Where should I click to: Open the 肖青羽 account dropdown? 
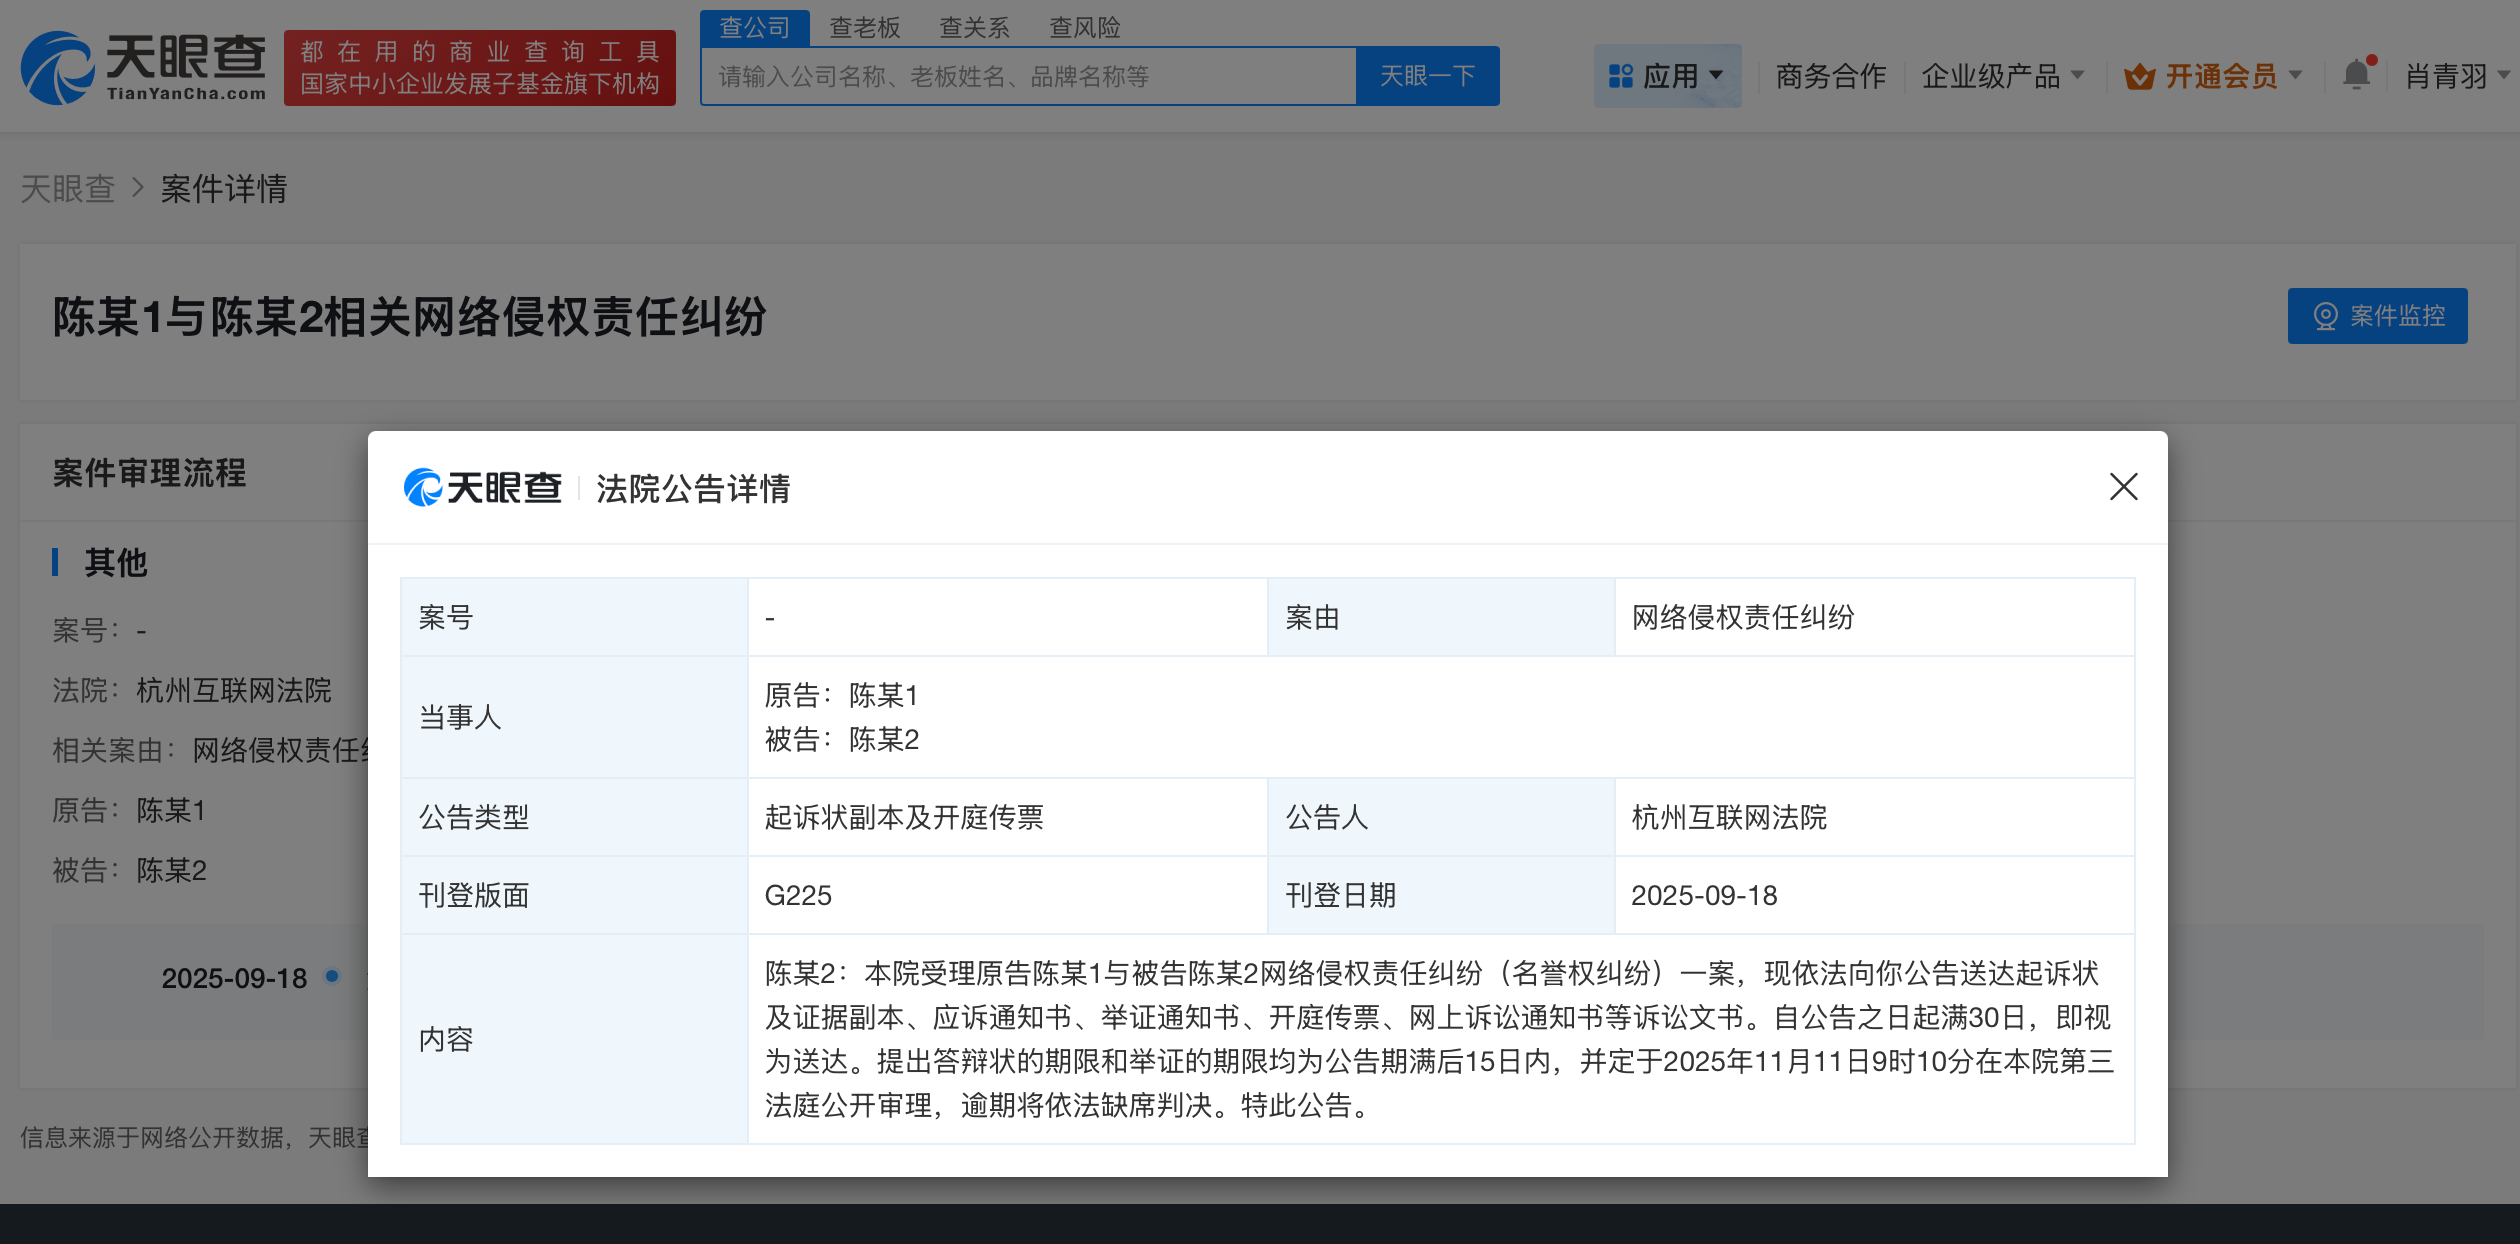pyautogui.click(x=2450, y=75)
